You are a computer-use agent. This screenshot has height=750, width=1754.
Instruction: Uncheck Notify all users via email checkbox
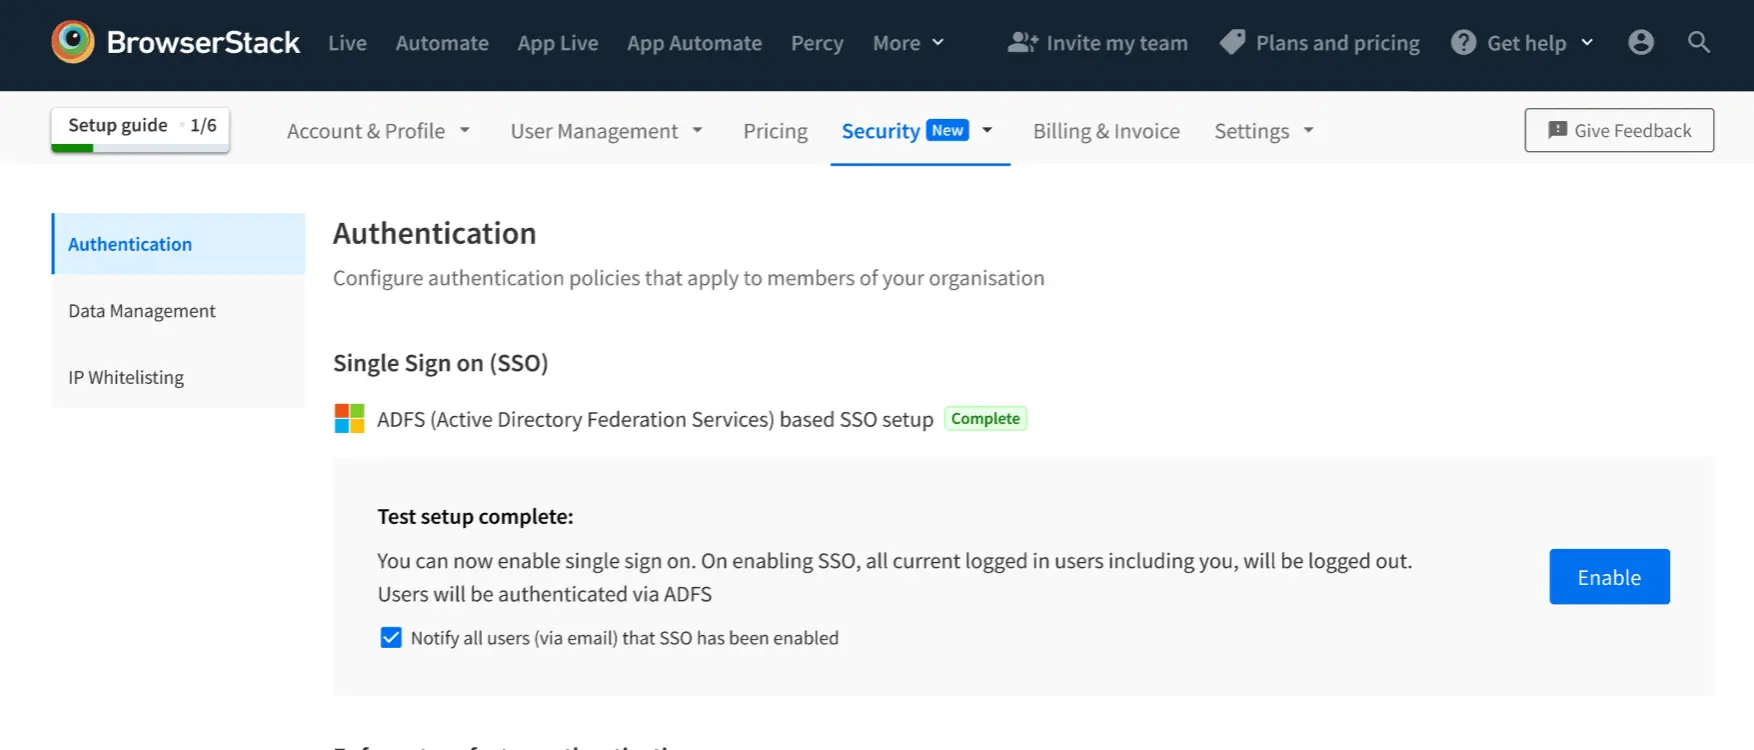pyautogui.click(x=391, y=638)
